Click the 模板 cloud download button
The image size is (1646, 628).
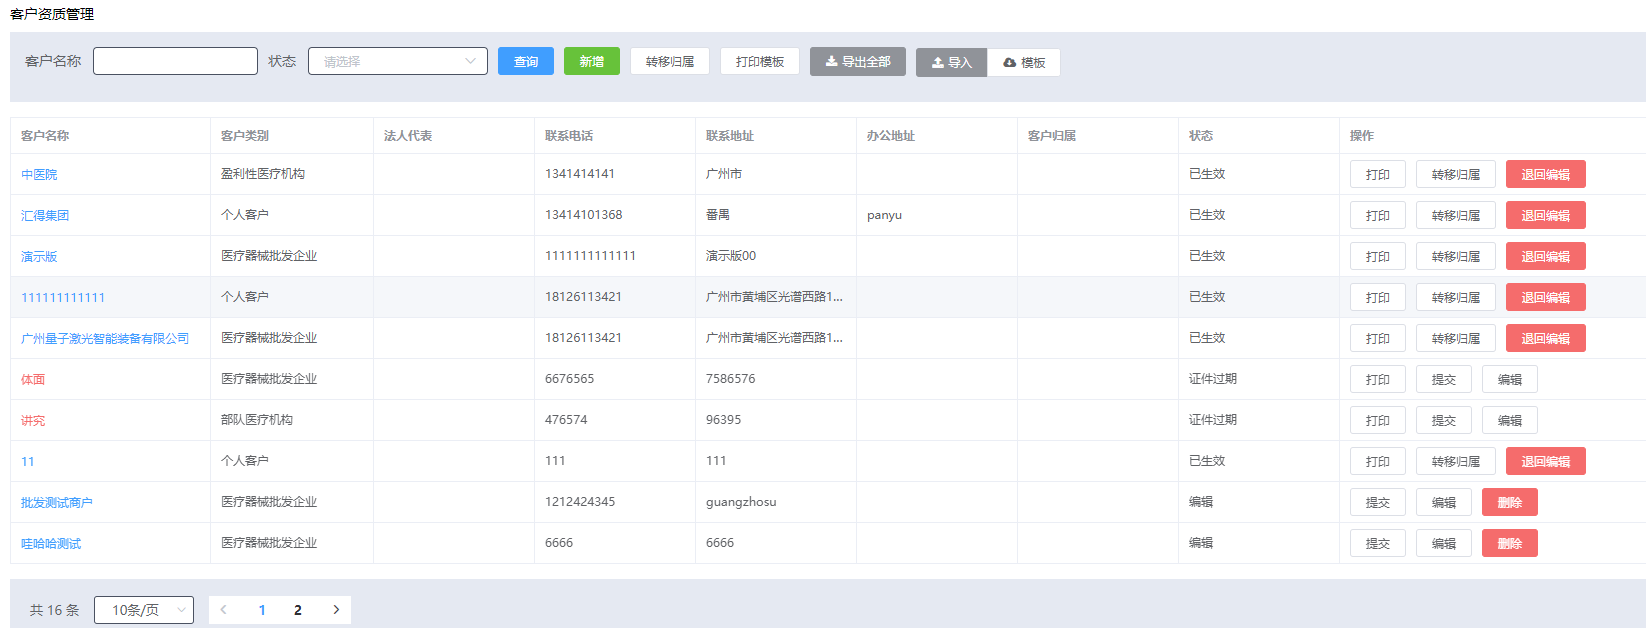point(1024,63)
